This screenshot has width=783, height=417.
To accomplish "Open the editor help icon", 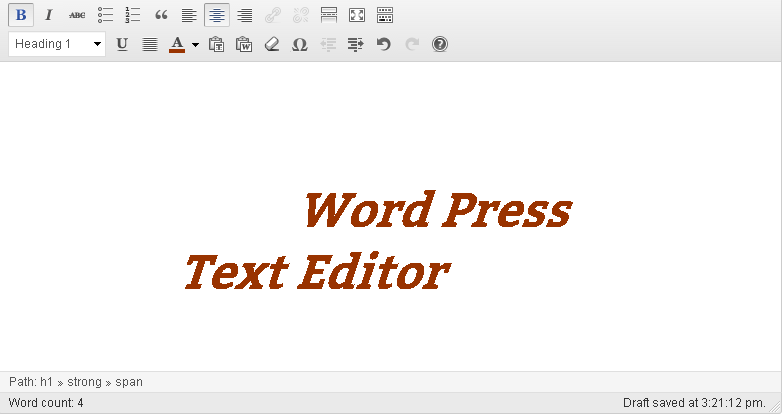I will (x=439, y=44).
